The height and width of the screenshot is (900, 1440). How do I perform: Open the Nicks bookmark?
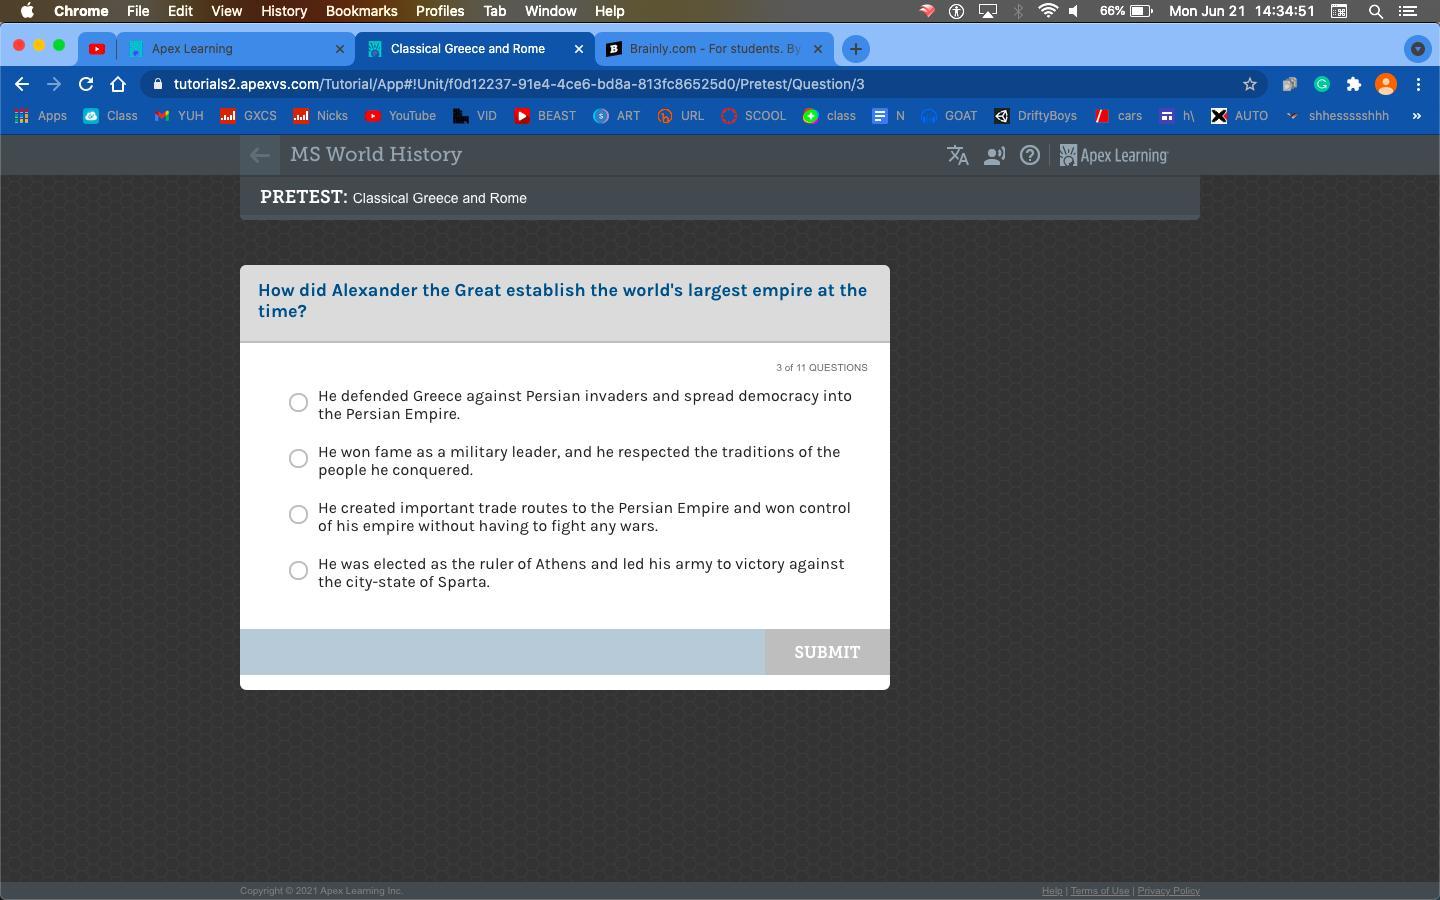point(321,116)
